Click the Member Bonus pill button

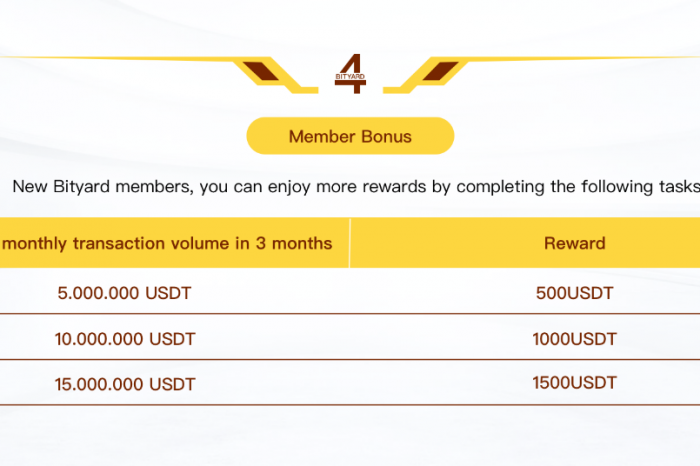[350, 136]
